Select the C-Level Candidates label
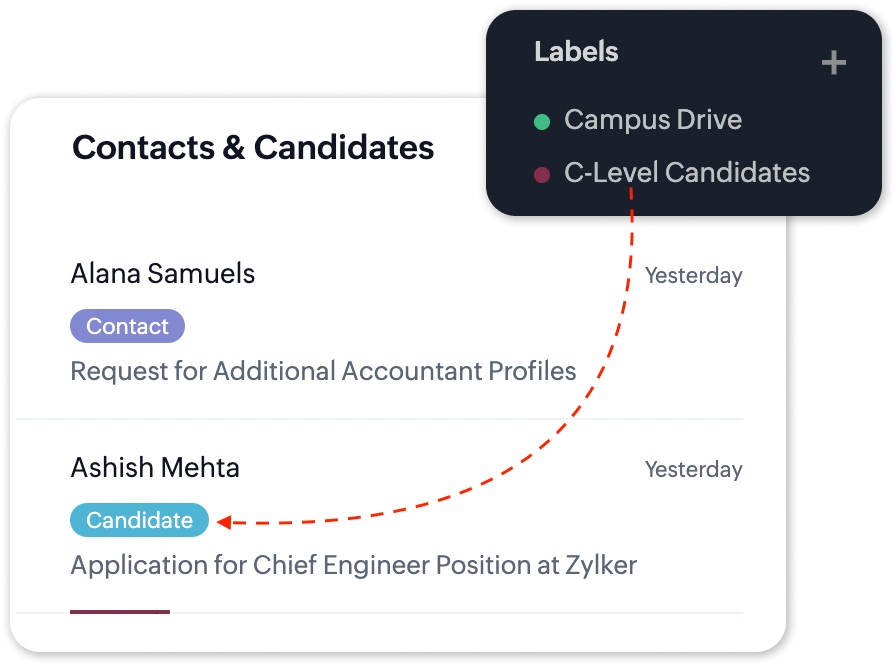 (x=686, y=173)
